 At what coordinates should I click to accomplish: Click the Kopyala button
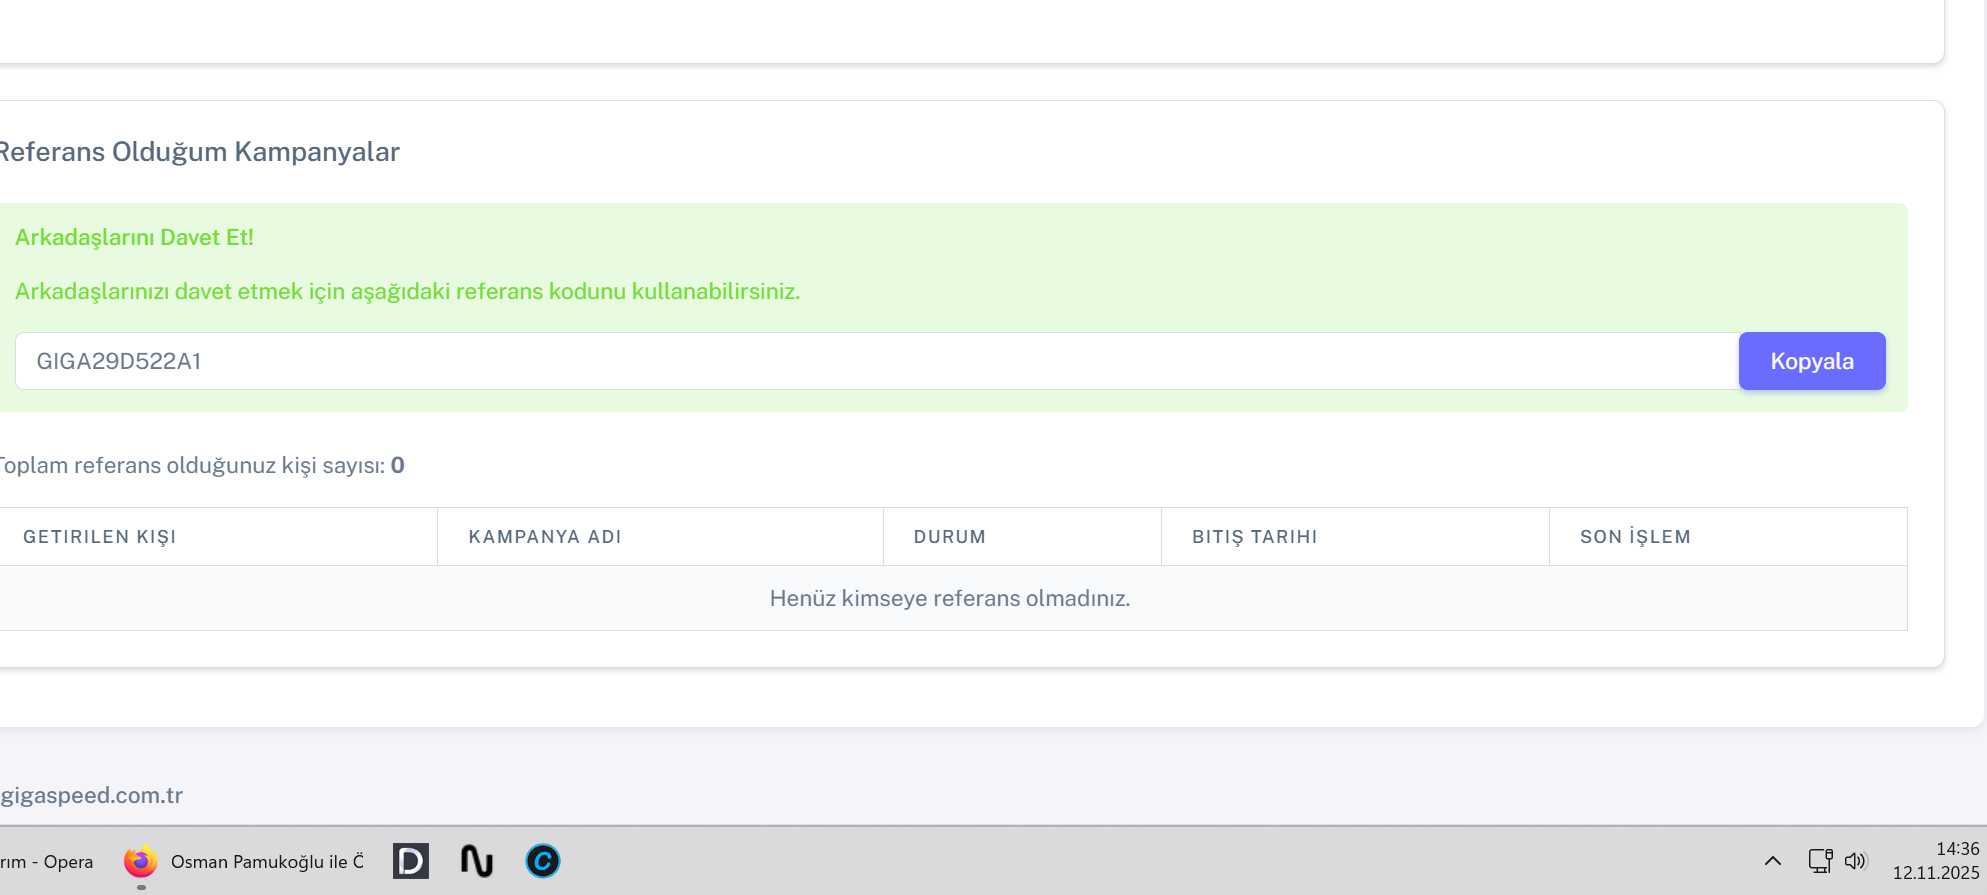pyautogui.click(x=1811, y=361)
